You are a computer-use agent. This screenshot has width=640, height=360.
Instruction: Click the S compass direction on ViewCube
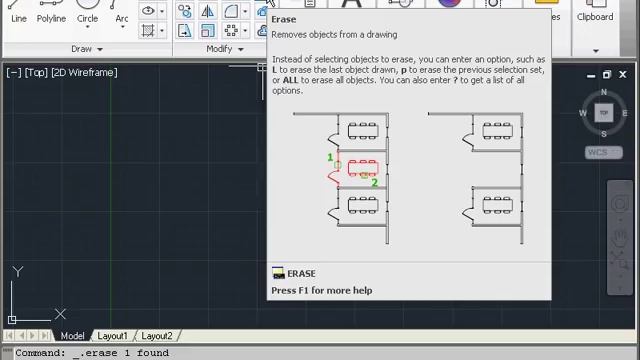604,134
